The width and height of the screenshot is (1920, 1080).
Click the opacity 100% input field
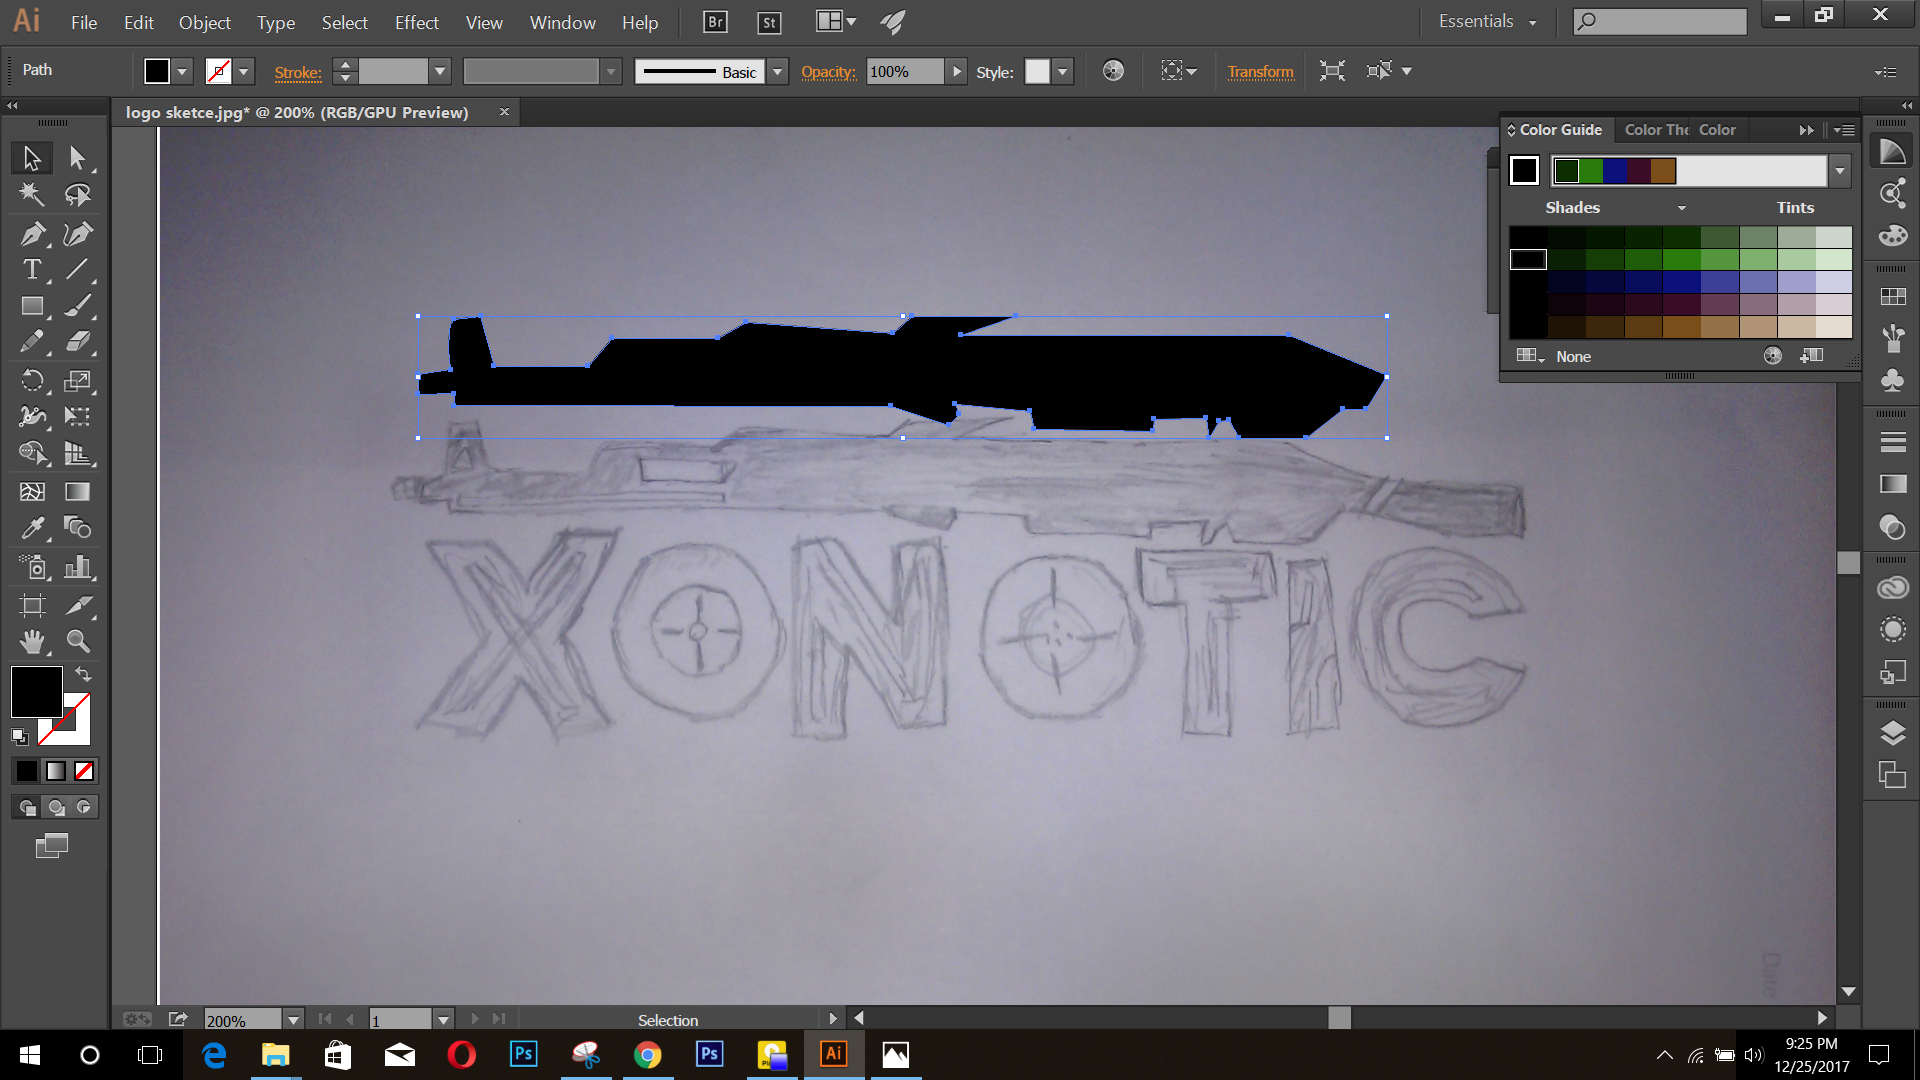point(904,71)
